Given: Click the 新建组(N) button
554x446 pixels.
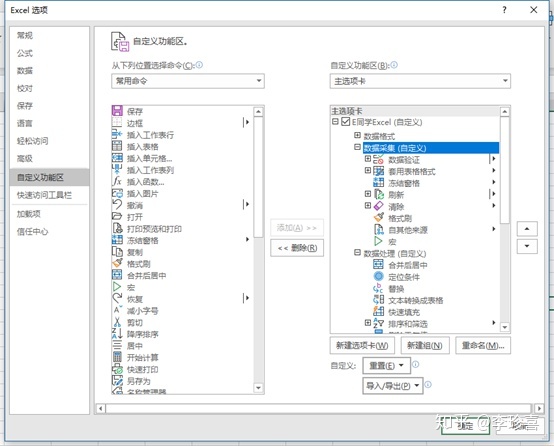Looking at the screenshot, I should [425, 345].
